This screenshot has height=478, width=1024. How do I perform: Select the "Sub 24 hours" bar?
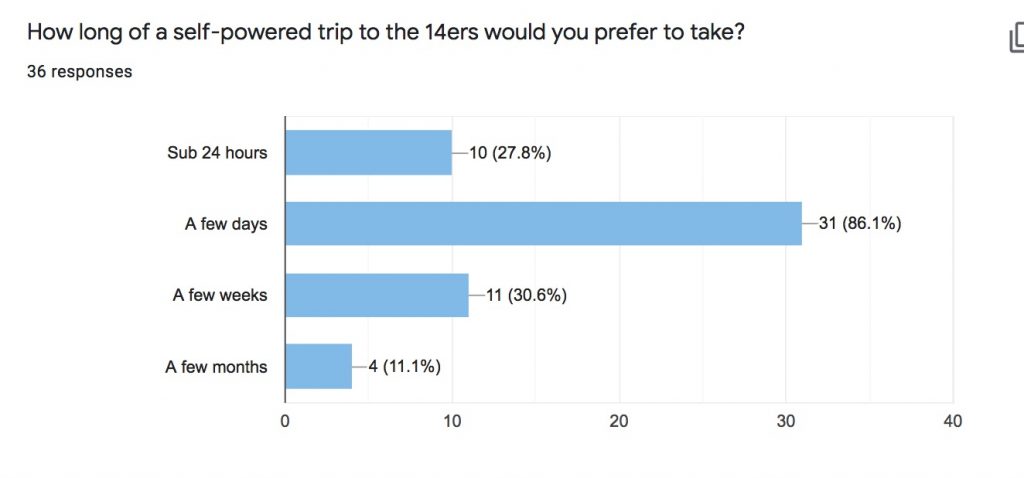(368, 153)
